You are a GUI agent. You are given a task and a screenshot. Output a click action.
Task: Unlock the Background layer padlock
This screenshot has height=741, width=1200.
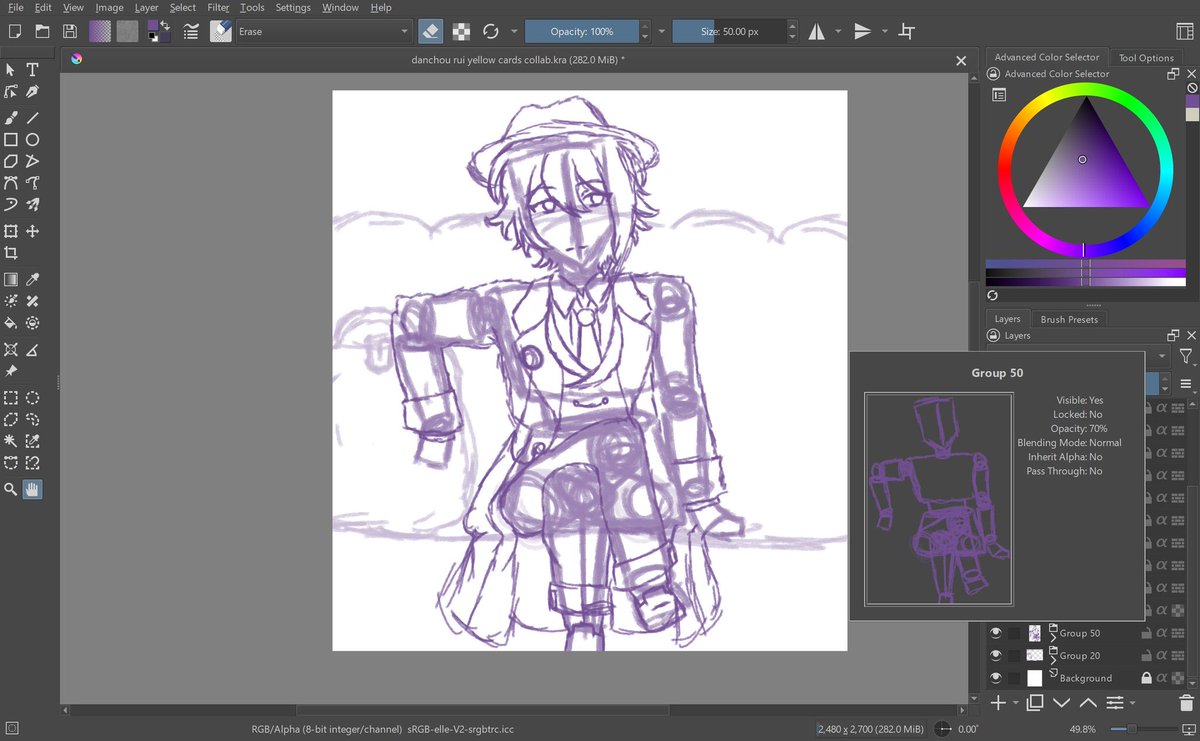click(1146, 678)
